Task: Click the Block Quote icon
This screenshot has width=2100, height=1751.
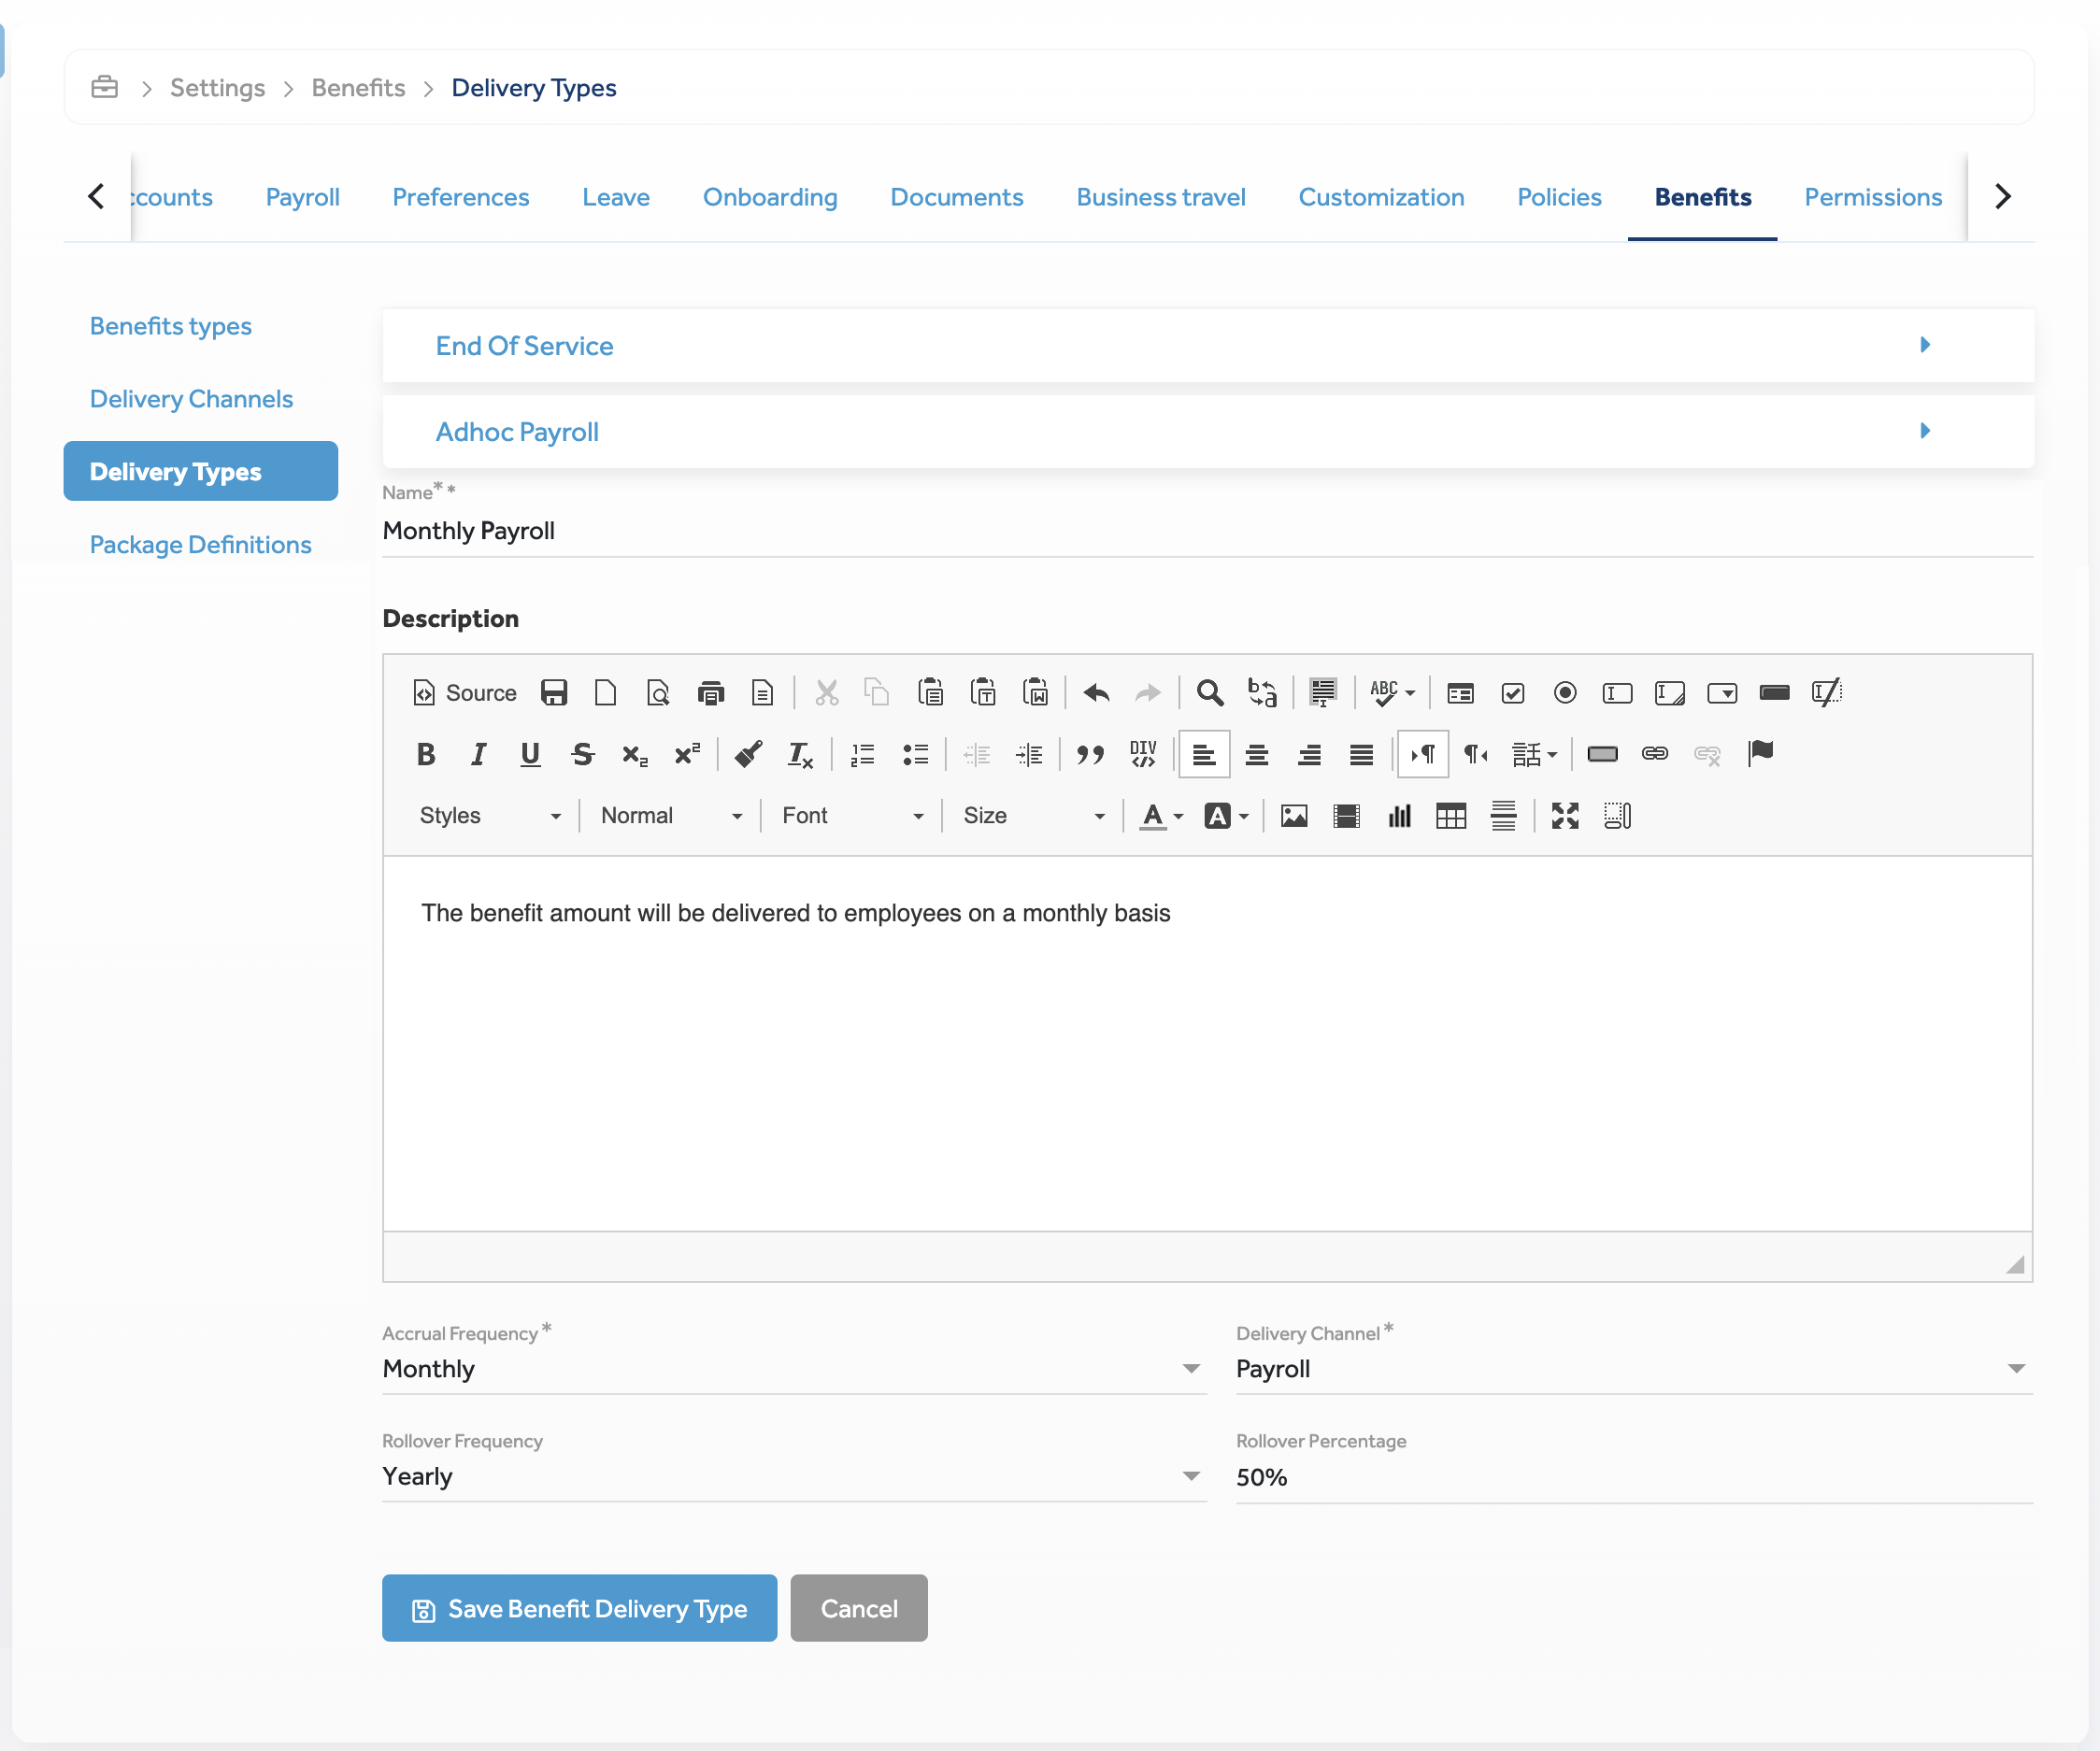Action: 1090,755
